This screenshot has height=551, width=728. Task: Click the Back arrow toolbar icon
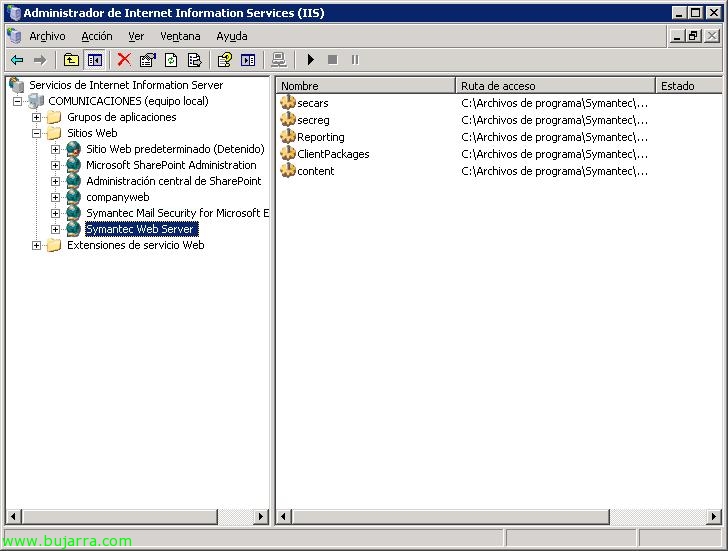pos(17,60)
